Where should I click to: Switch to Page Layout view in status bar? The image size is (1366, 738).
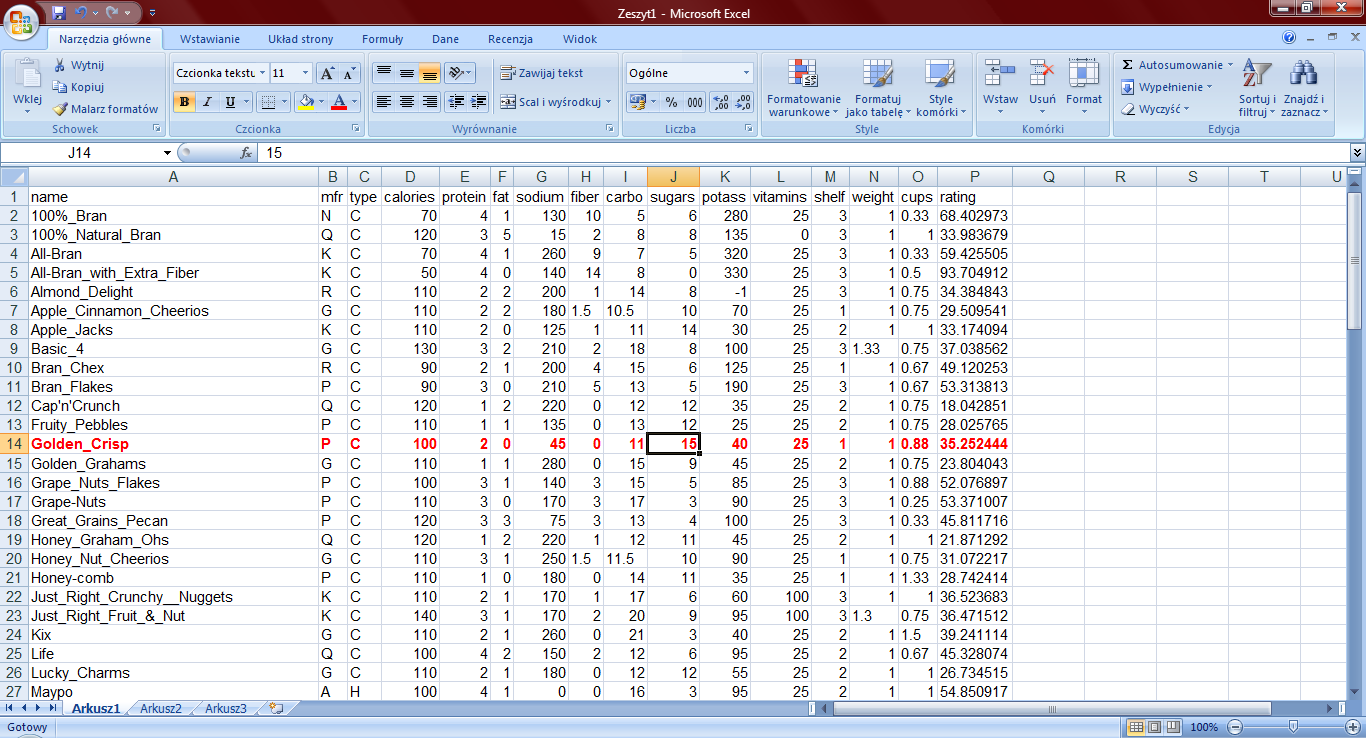click(x=1154, y=727)
